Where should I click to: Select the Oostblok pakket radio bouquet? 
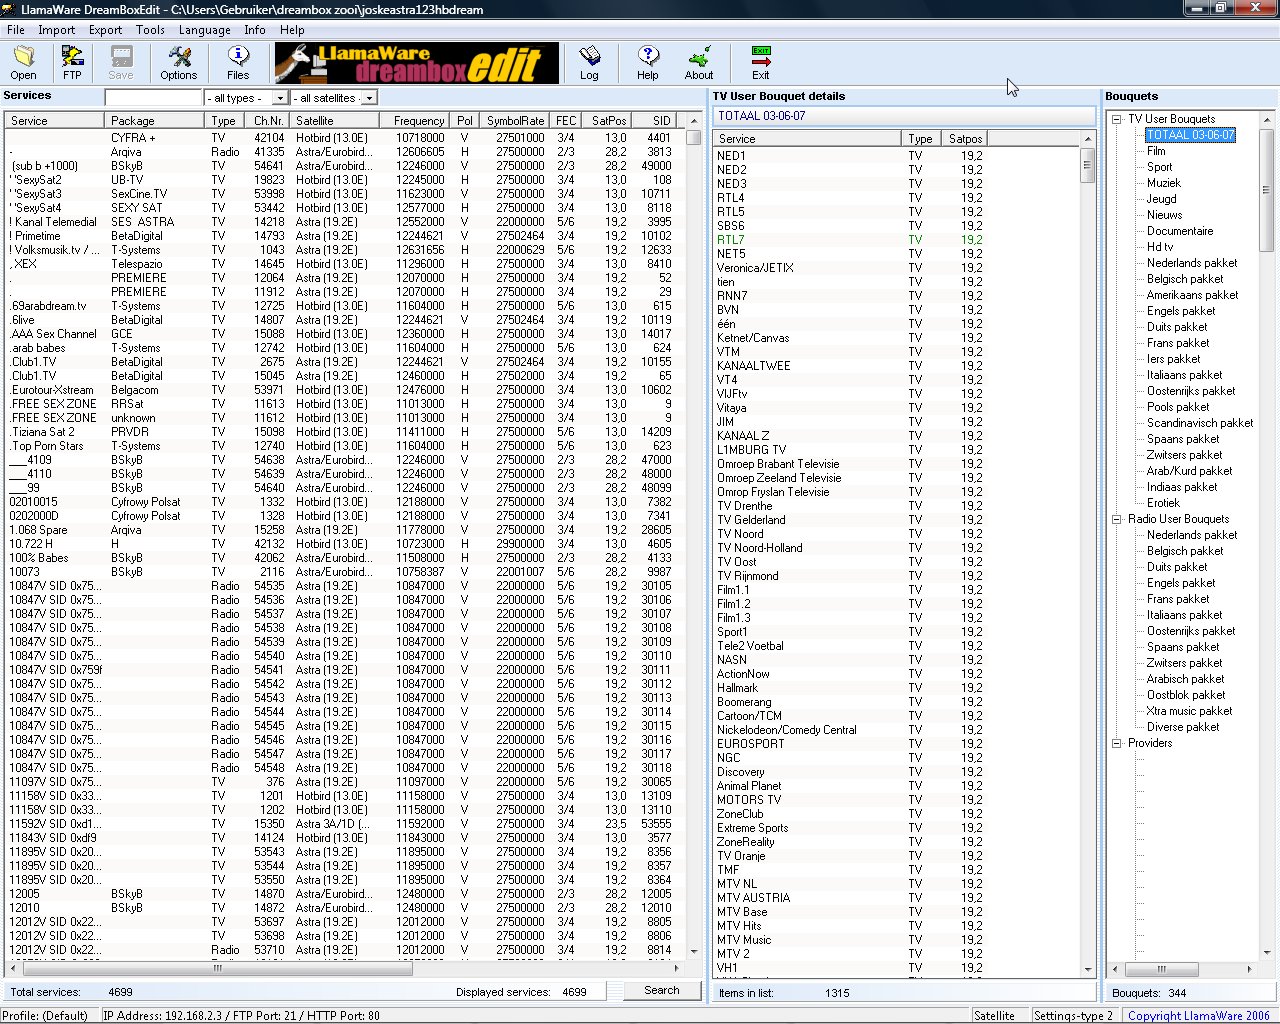(x=1186, y=695)
